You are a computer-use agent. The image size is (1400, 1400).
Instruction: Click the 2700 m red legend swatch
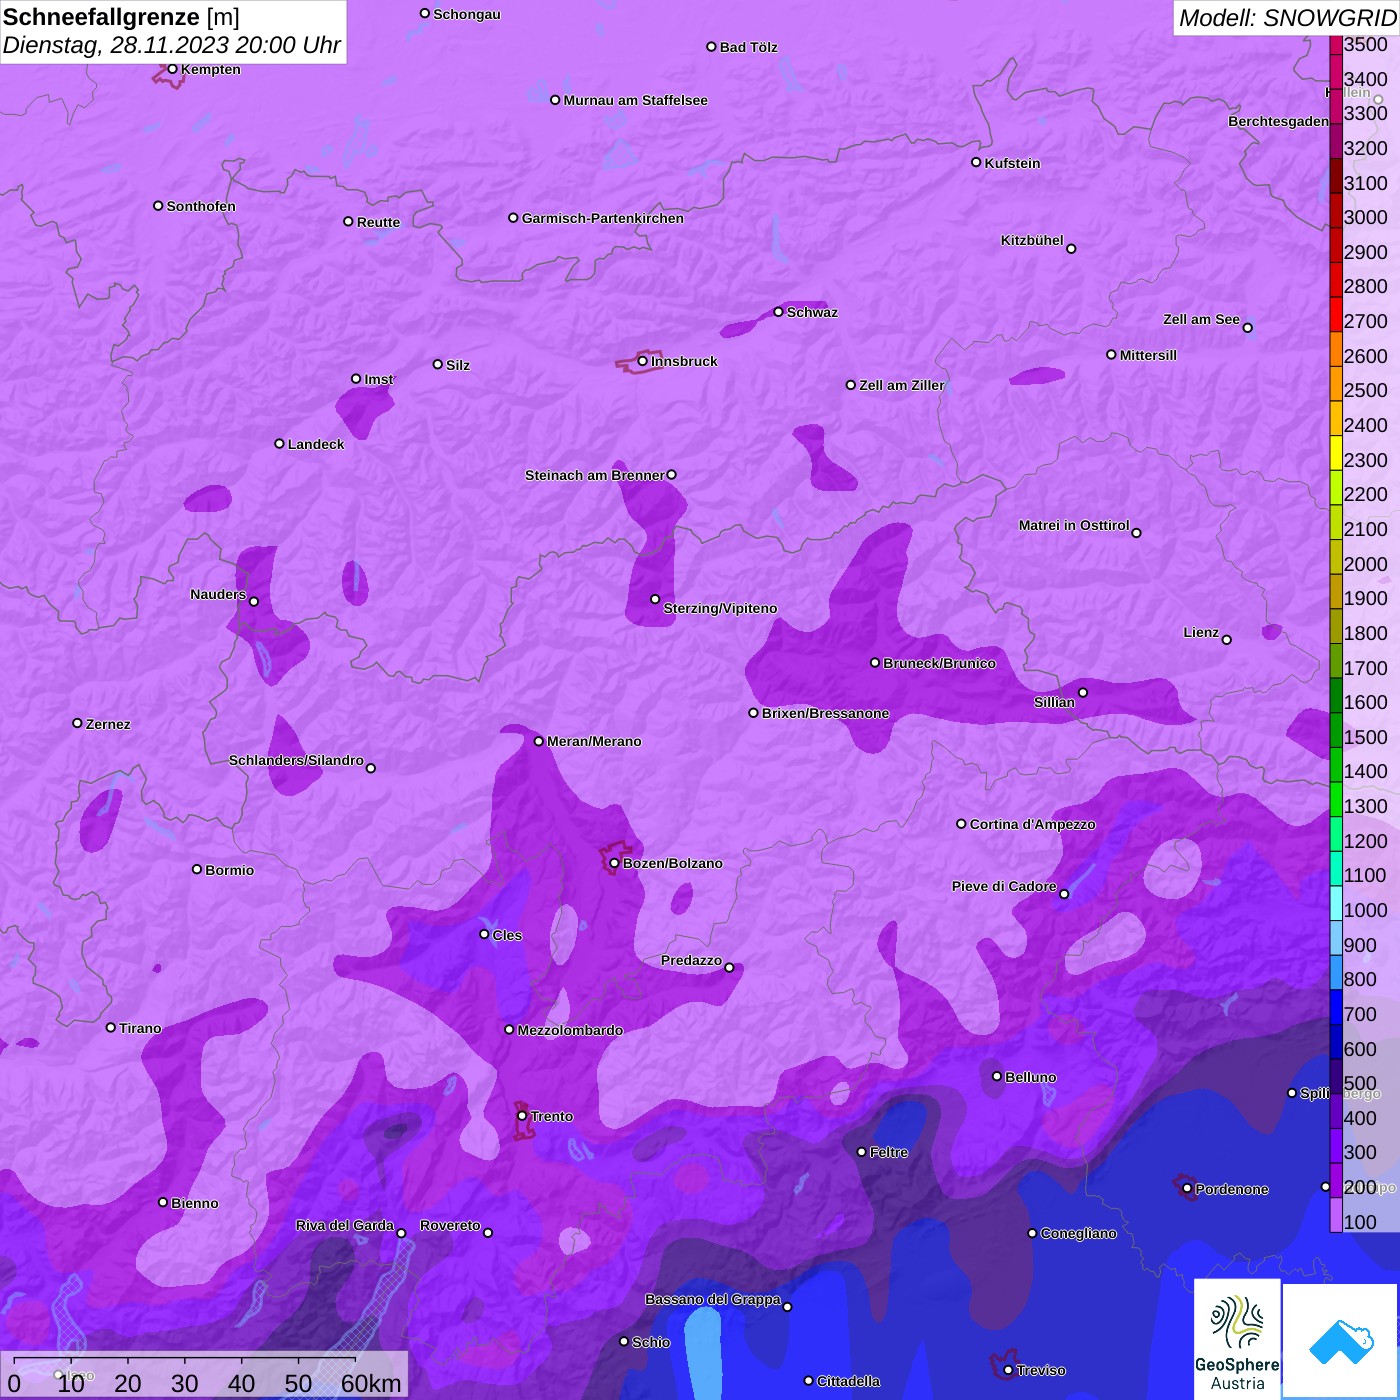point(1336,314)
